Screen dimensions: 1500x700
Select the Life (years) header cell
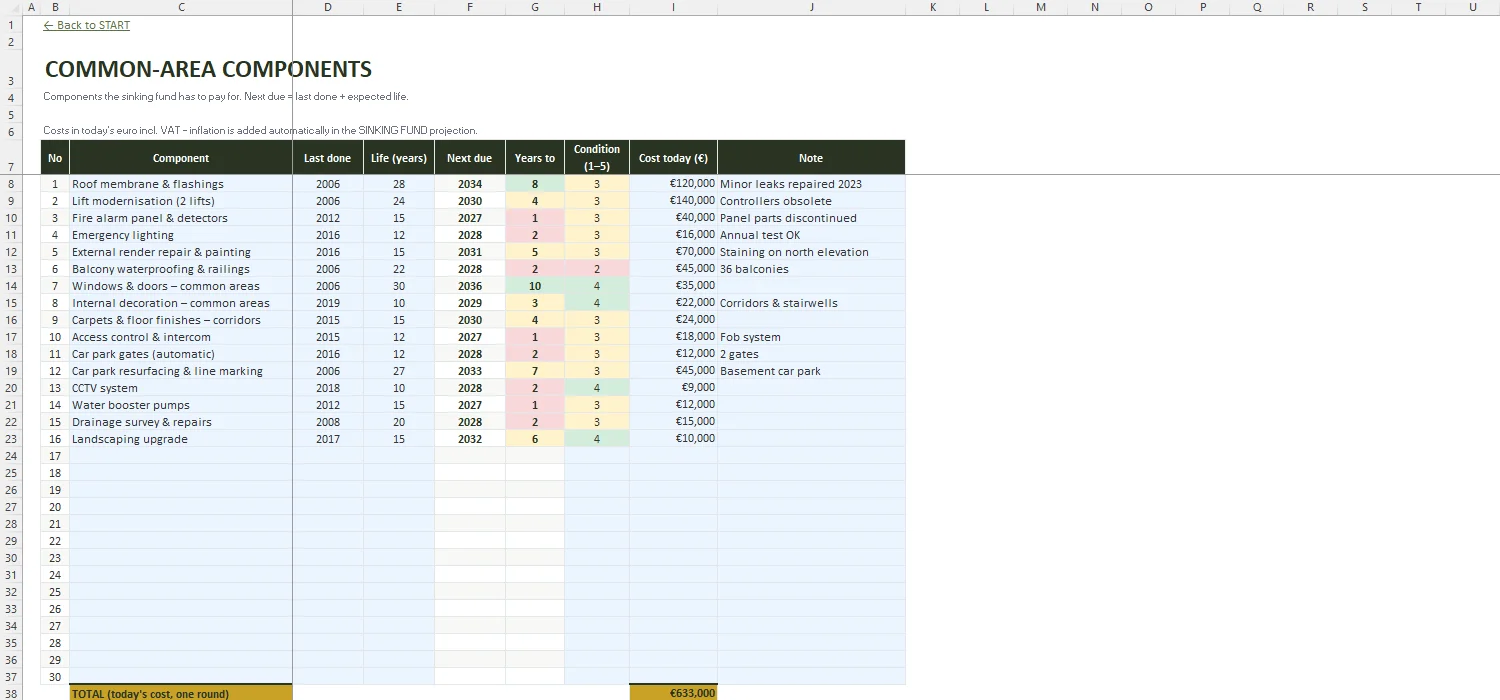(x=399, y=158)
